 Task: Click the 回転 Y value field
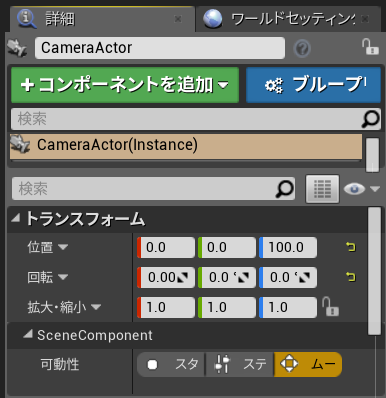[227, 277]
